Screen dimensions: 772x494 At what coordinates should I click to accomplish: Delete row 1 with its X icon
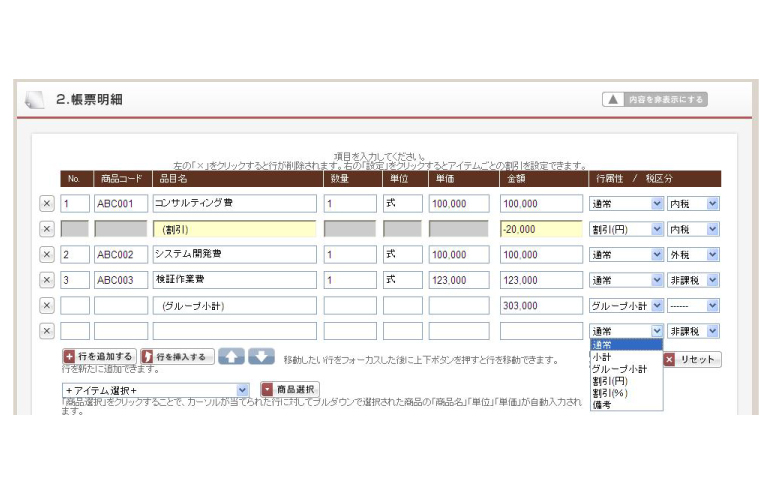click(47, 203)
